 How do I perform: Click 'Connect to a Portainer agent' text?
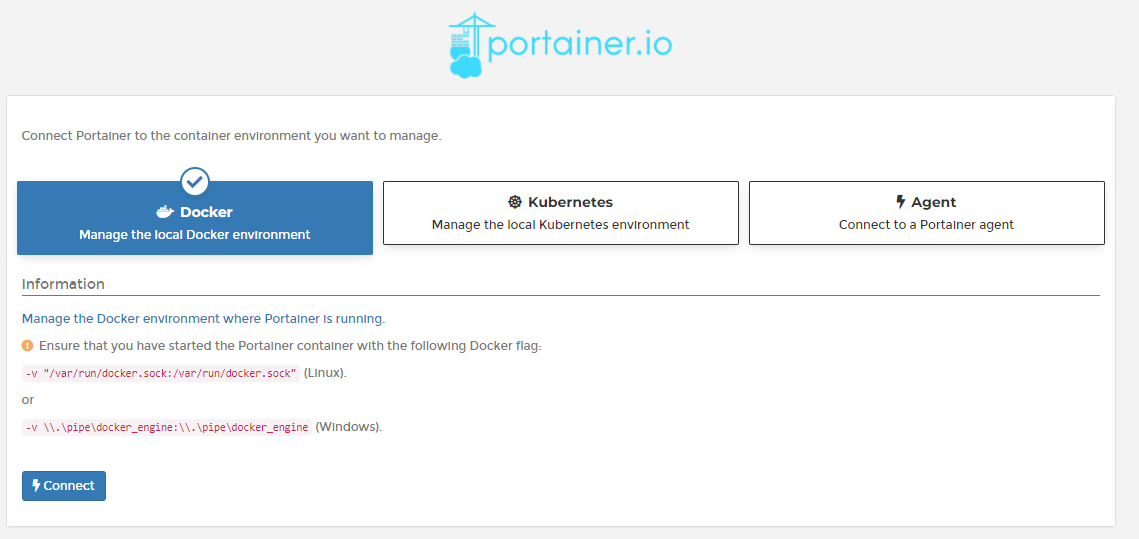926,224
